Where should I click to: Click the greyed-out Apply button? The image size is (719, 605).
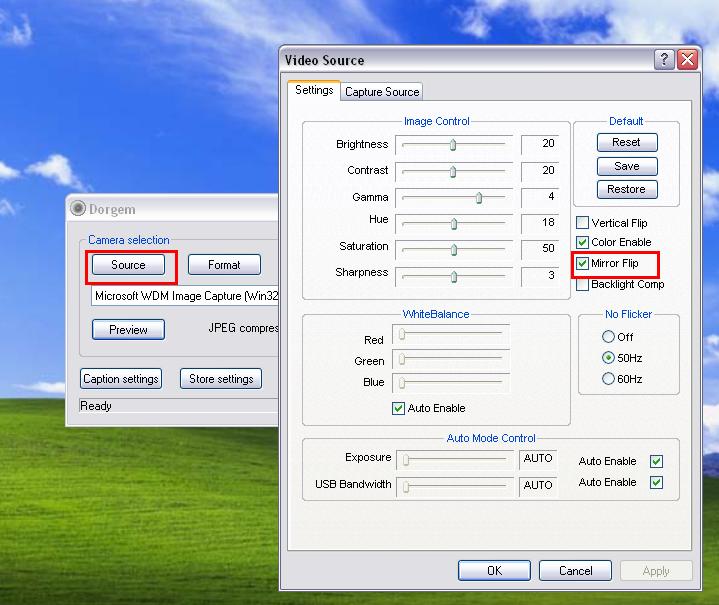pyautogui.click(x=656, y=571)
